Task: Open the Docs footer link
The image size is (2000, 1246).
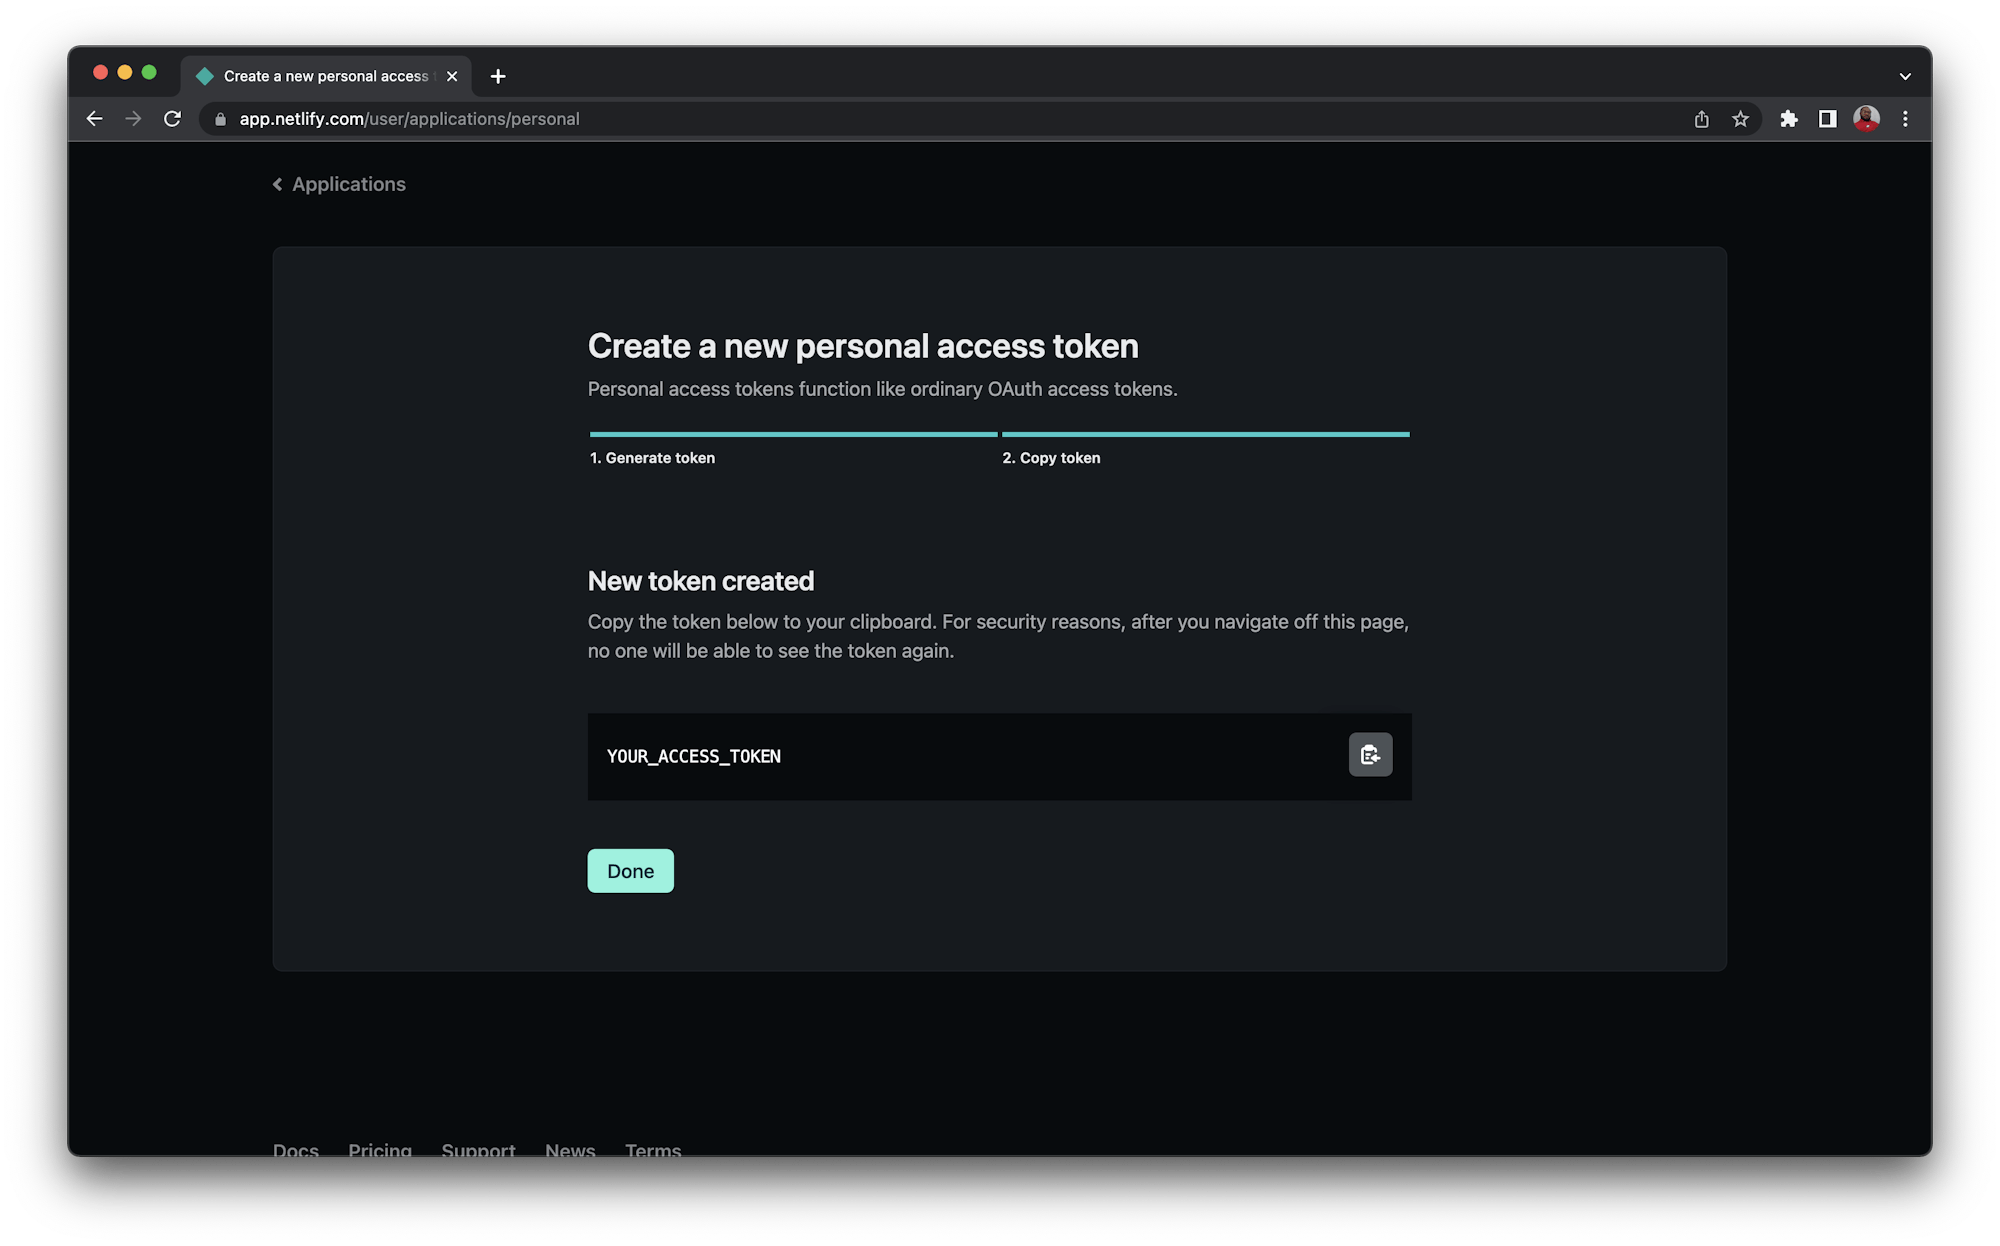Action: pyautogui.click(x=295, y=1148)
